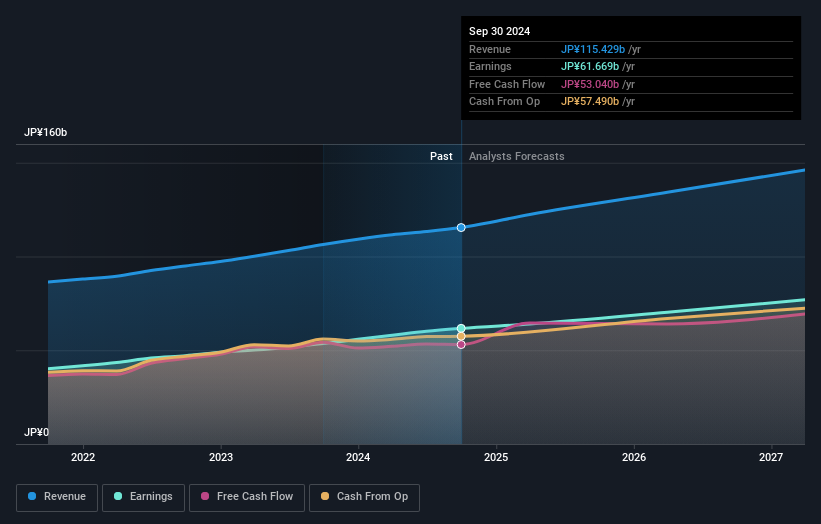Click the Sep 30 2024 tooltip date
Screen dimensions: 821x524
(x=500, y=31)
